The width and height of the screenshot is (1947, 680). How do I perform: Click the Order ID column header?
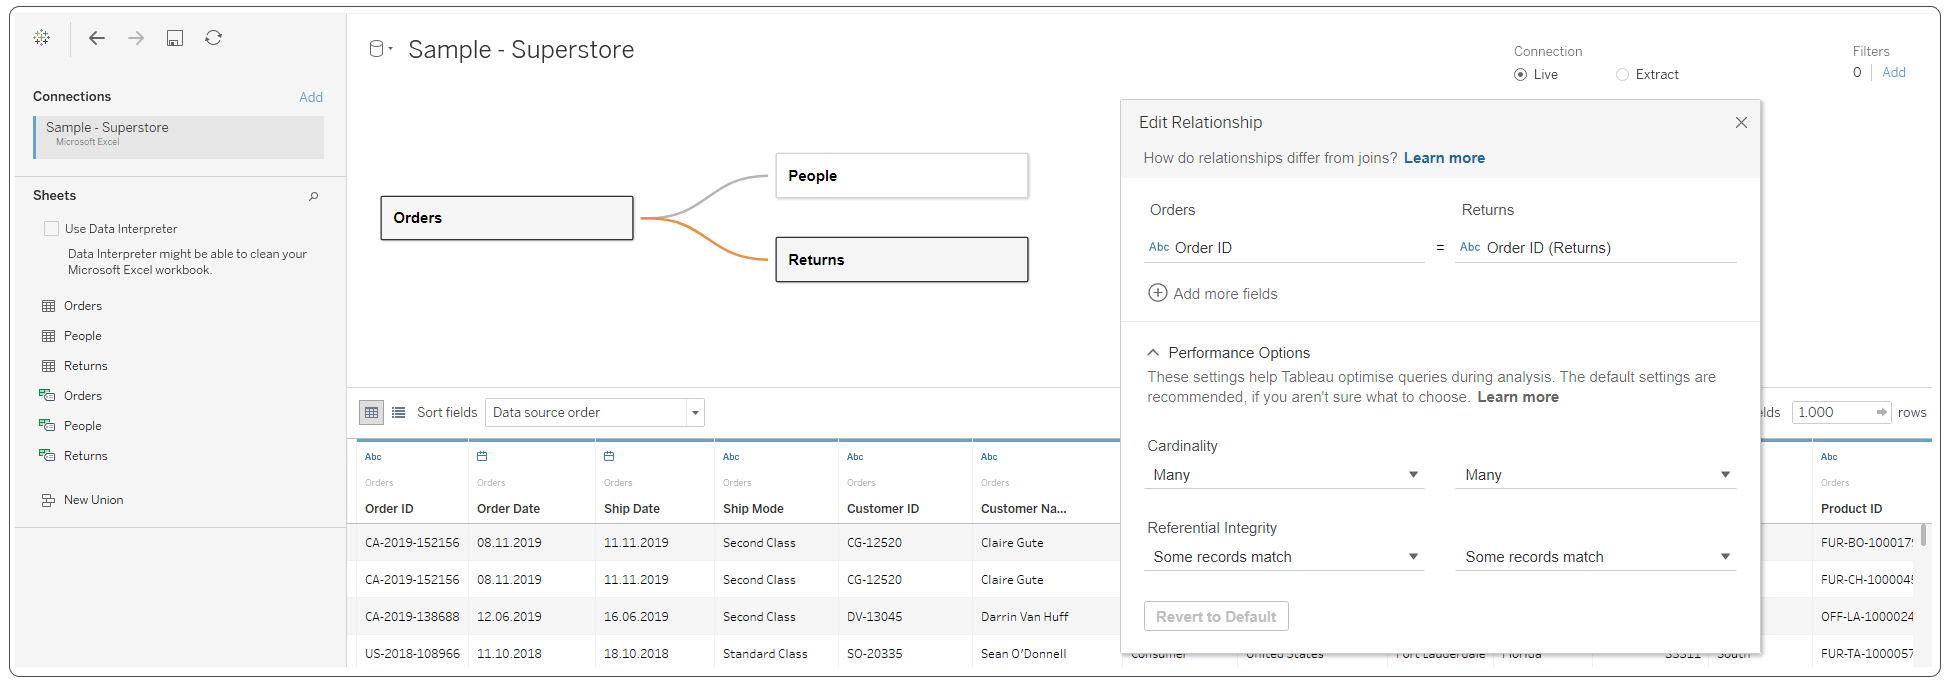tap(389, 509)
